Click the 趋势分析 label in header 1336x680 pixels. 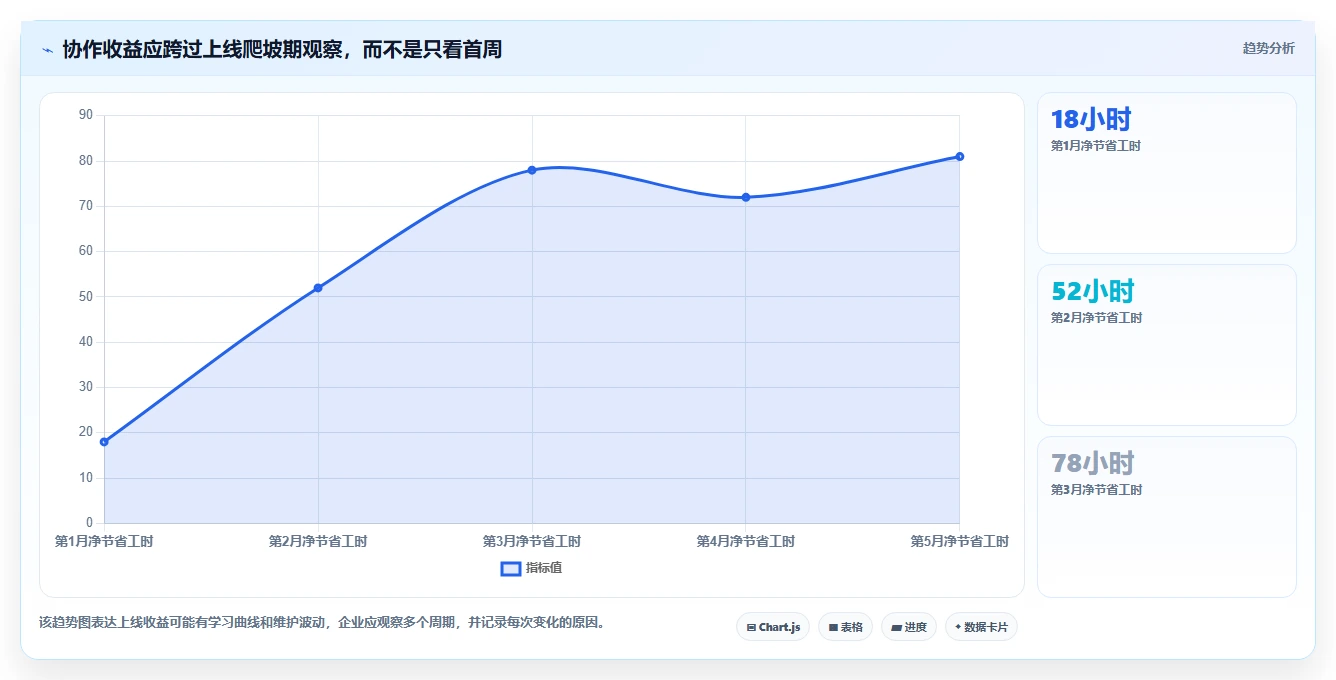[1268, 48]
